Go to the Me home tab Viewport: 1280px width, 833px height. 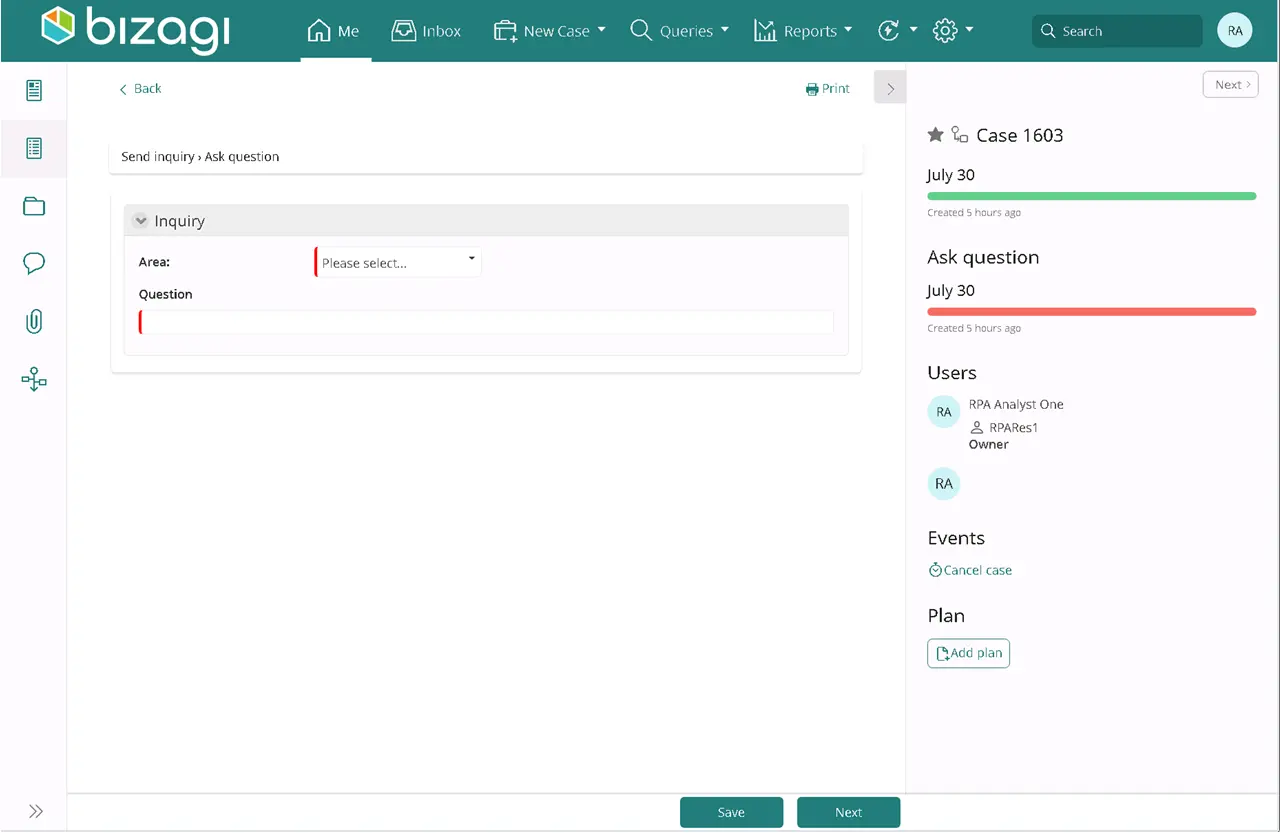[x=334, y=31]
